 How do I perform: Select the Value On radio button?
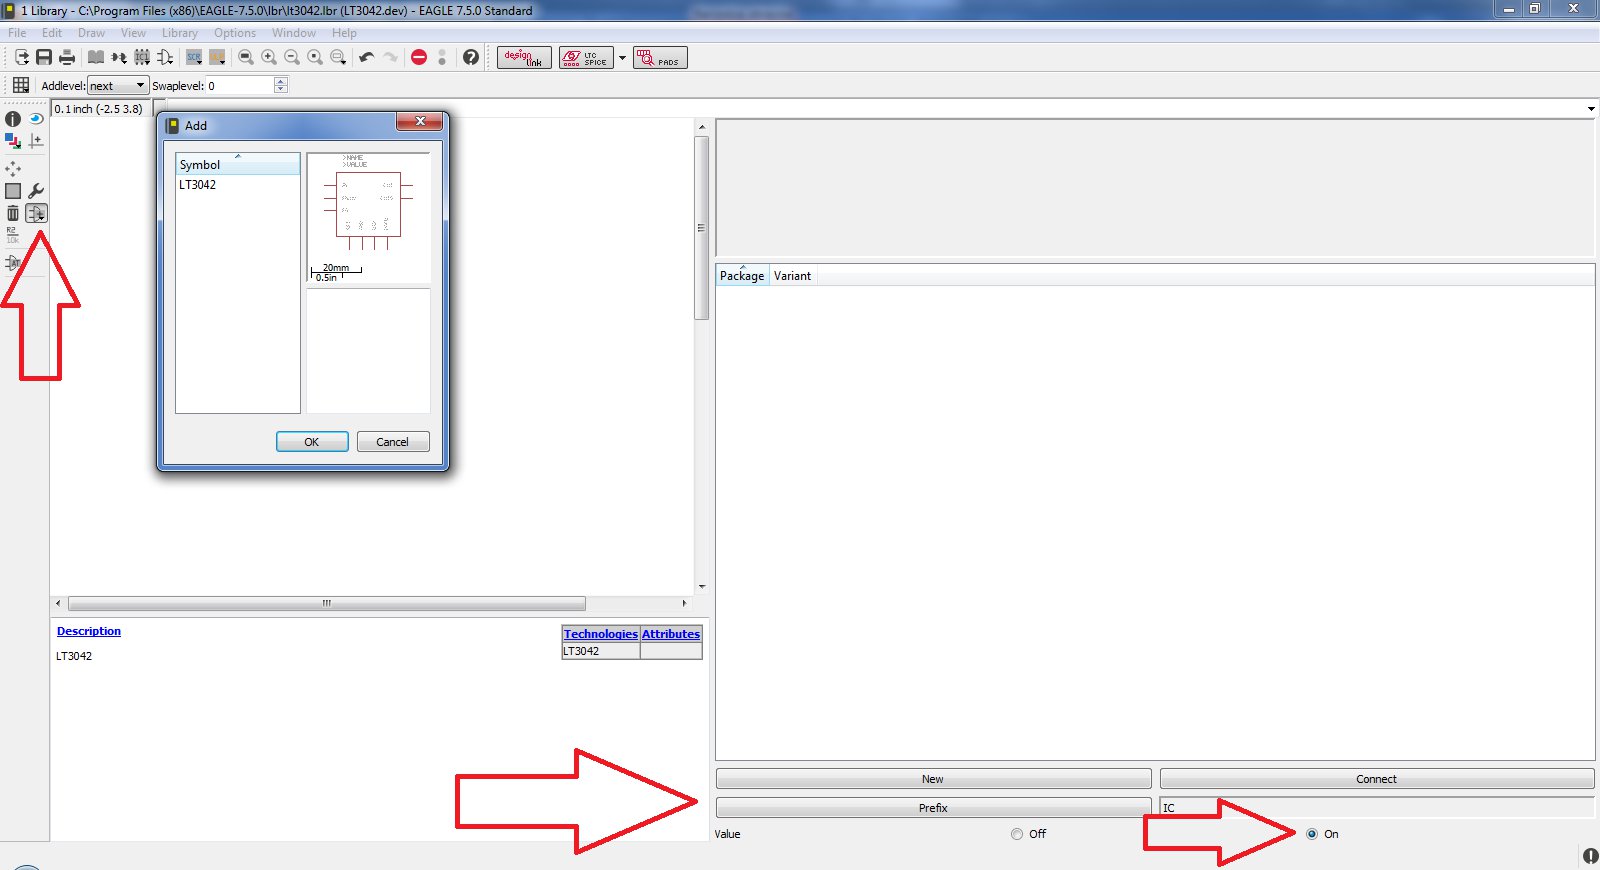(x=1312, y=834)
